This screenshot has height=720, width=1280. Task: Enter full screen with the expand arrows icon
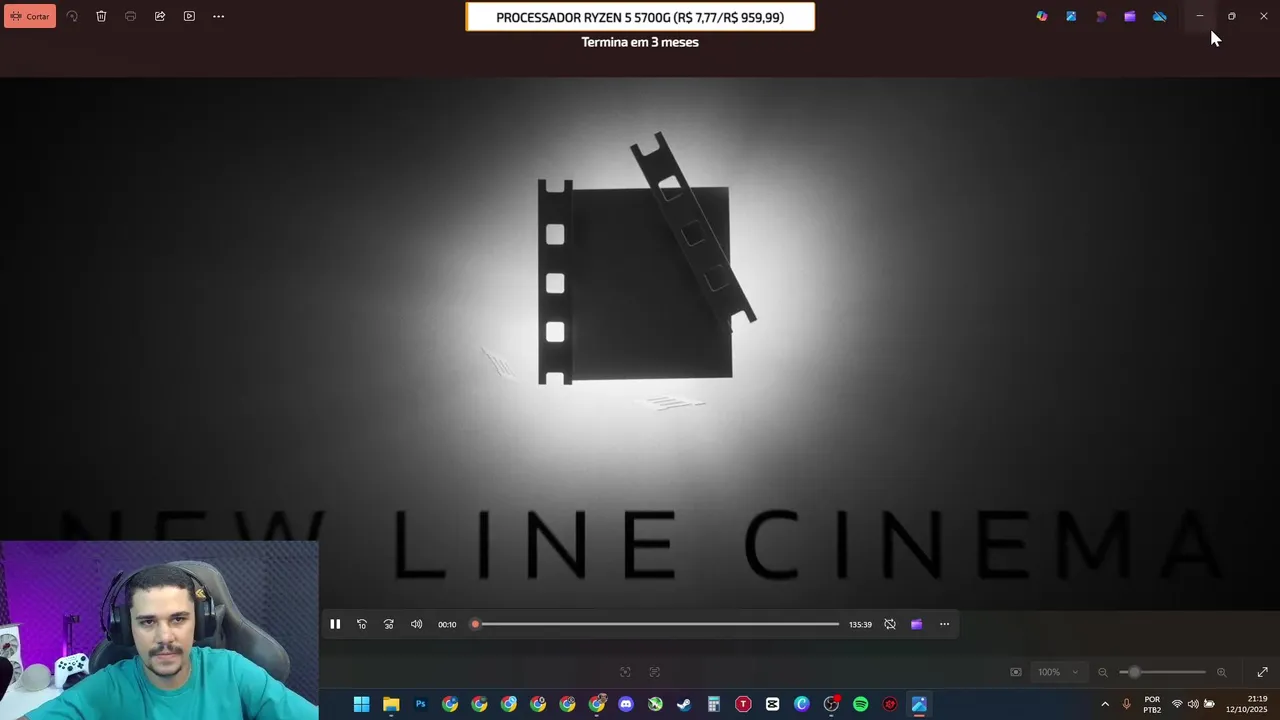pyautogui.click(x=1262, y=672)
